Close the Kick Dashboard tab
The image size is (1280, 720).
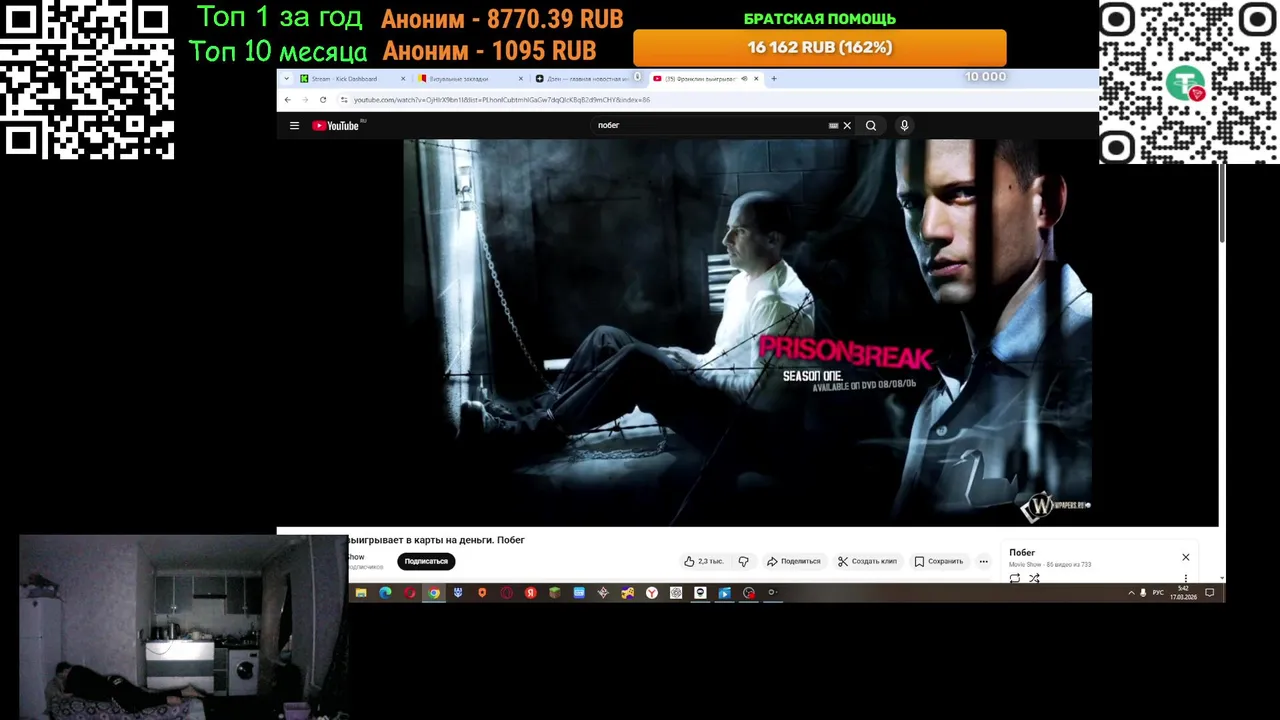[404, 79]
